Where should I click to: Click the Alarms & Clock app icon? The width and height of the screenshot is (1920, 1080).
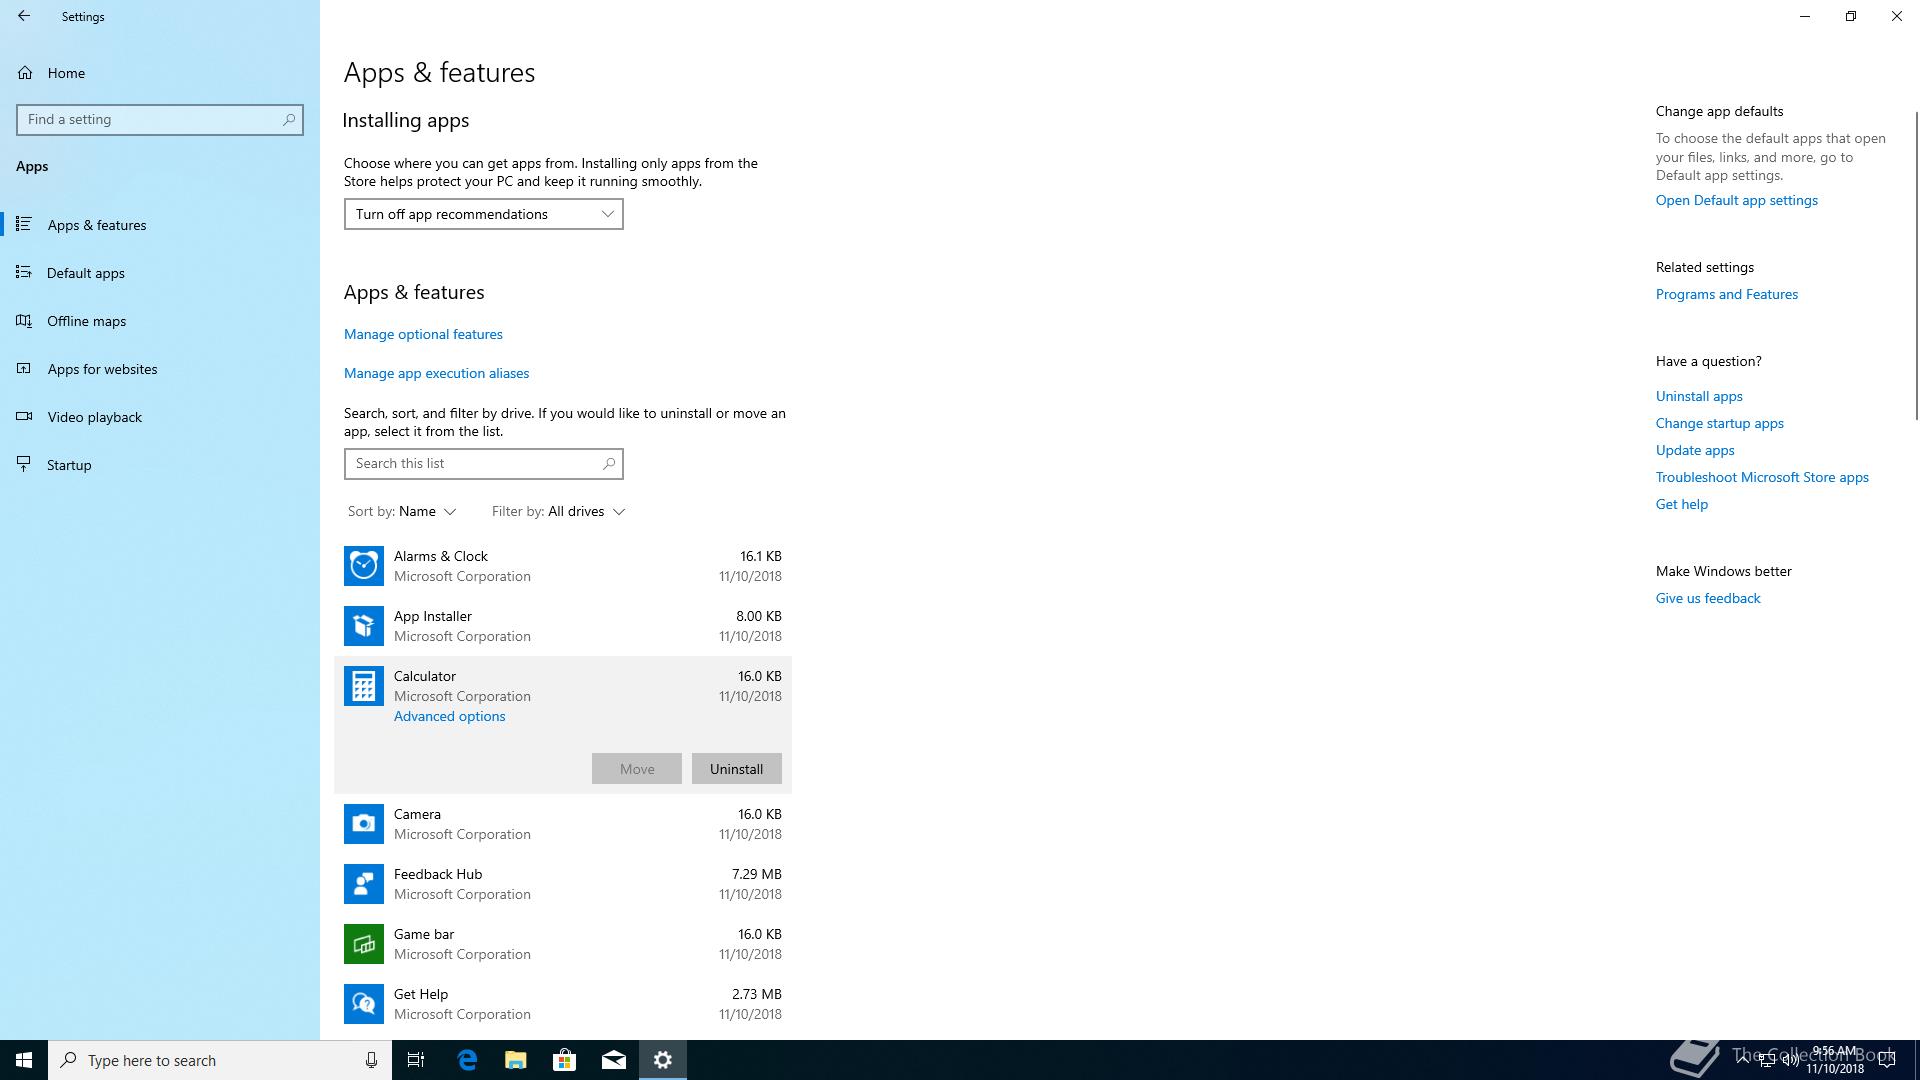coord(364,566)
